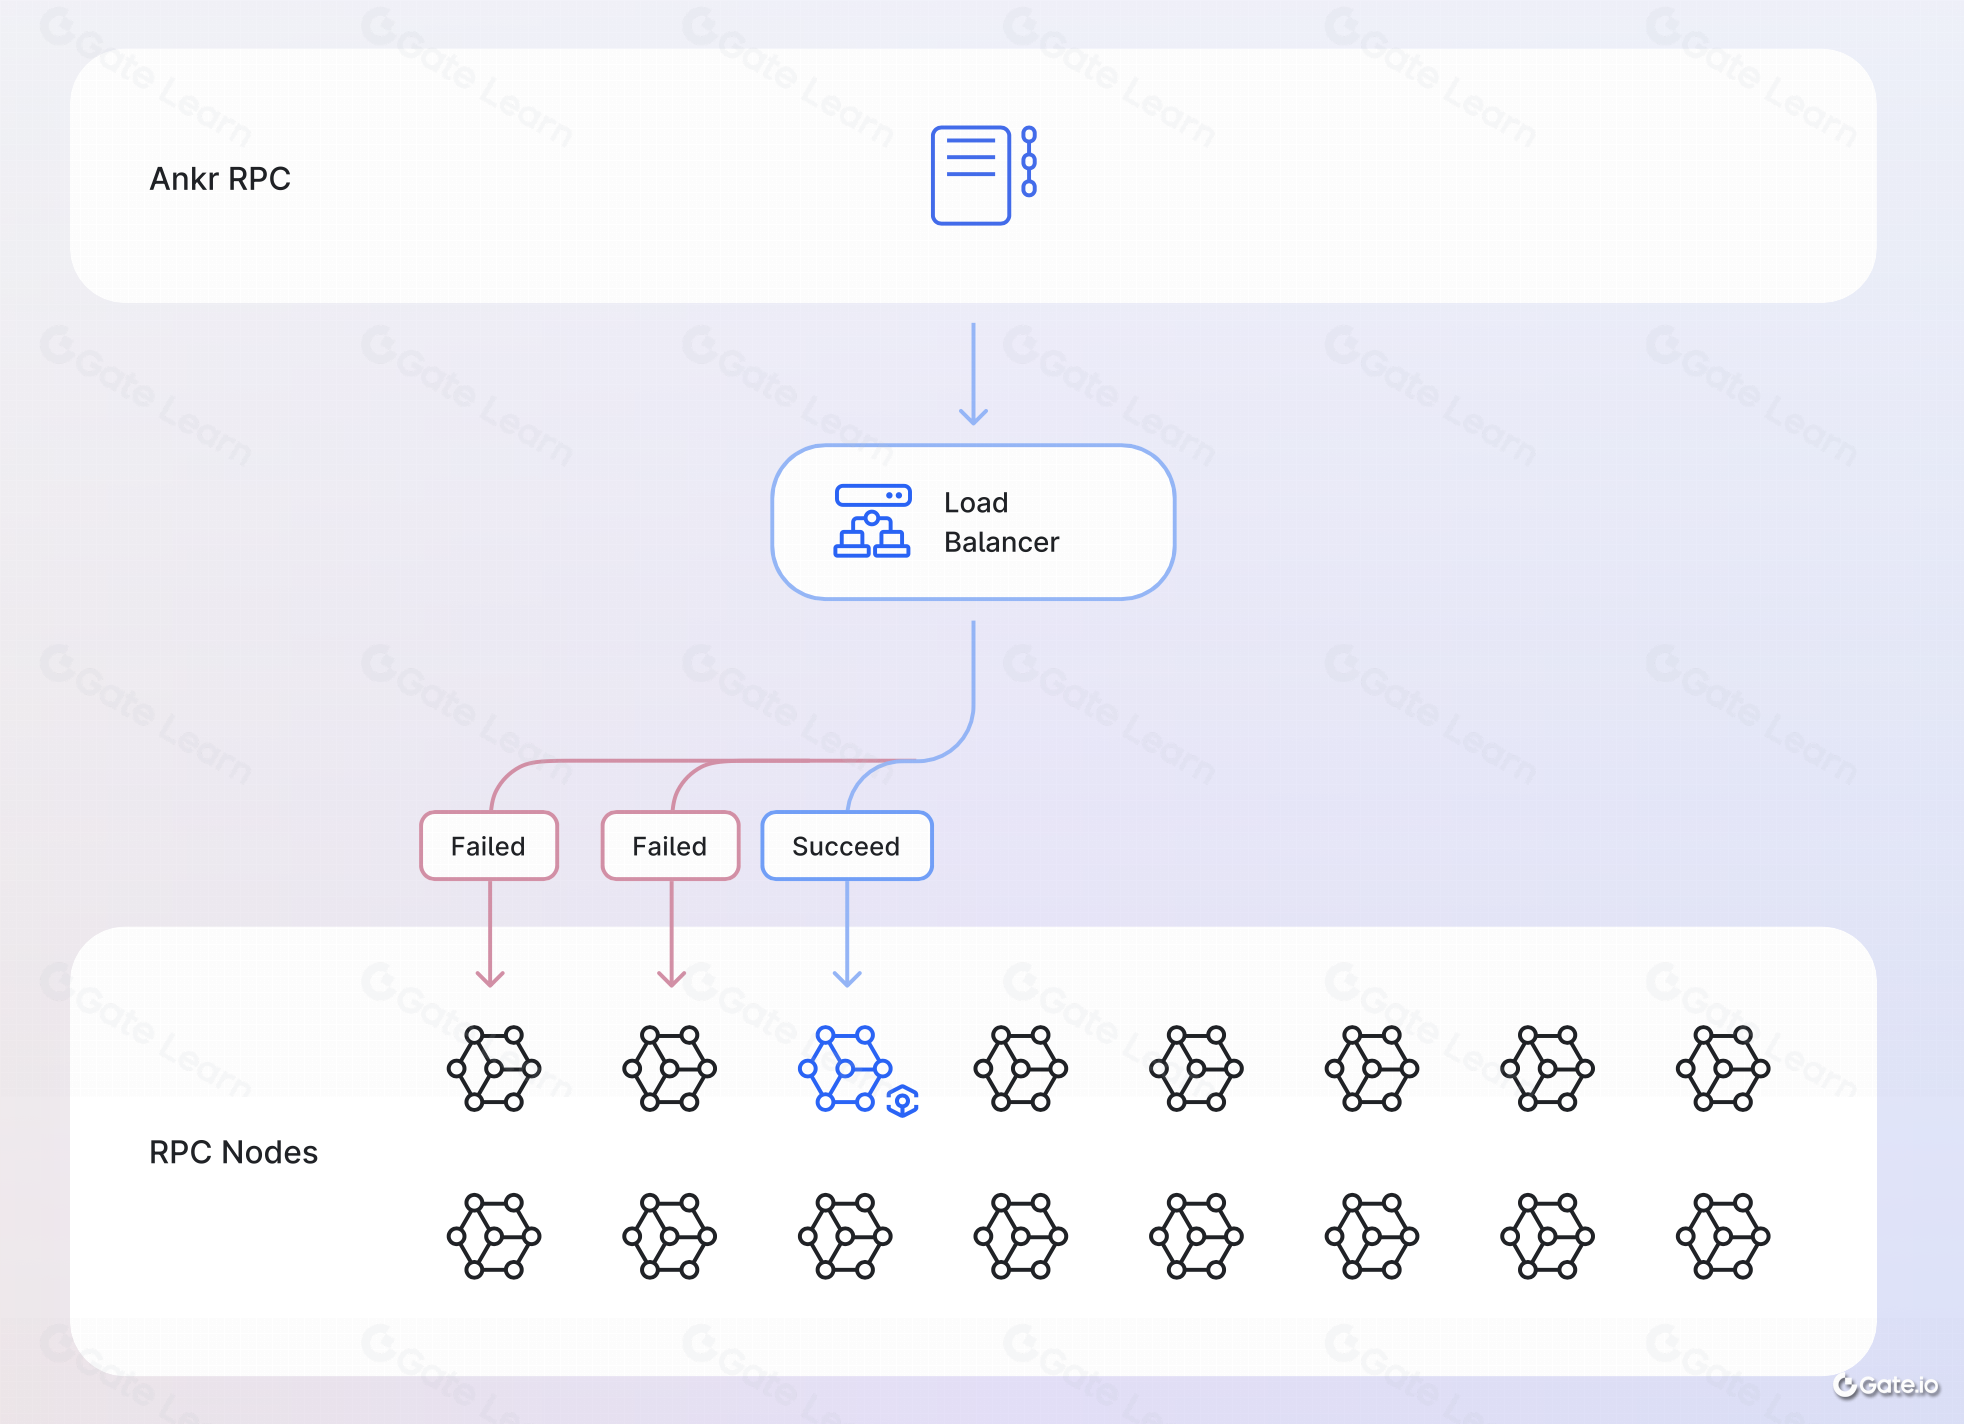Viewport: 1964px width, 1424px height.
Task: Click the Ankr RPC document icon
Action: 984,175
